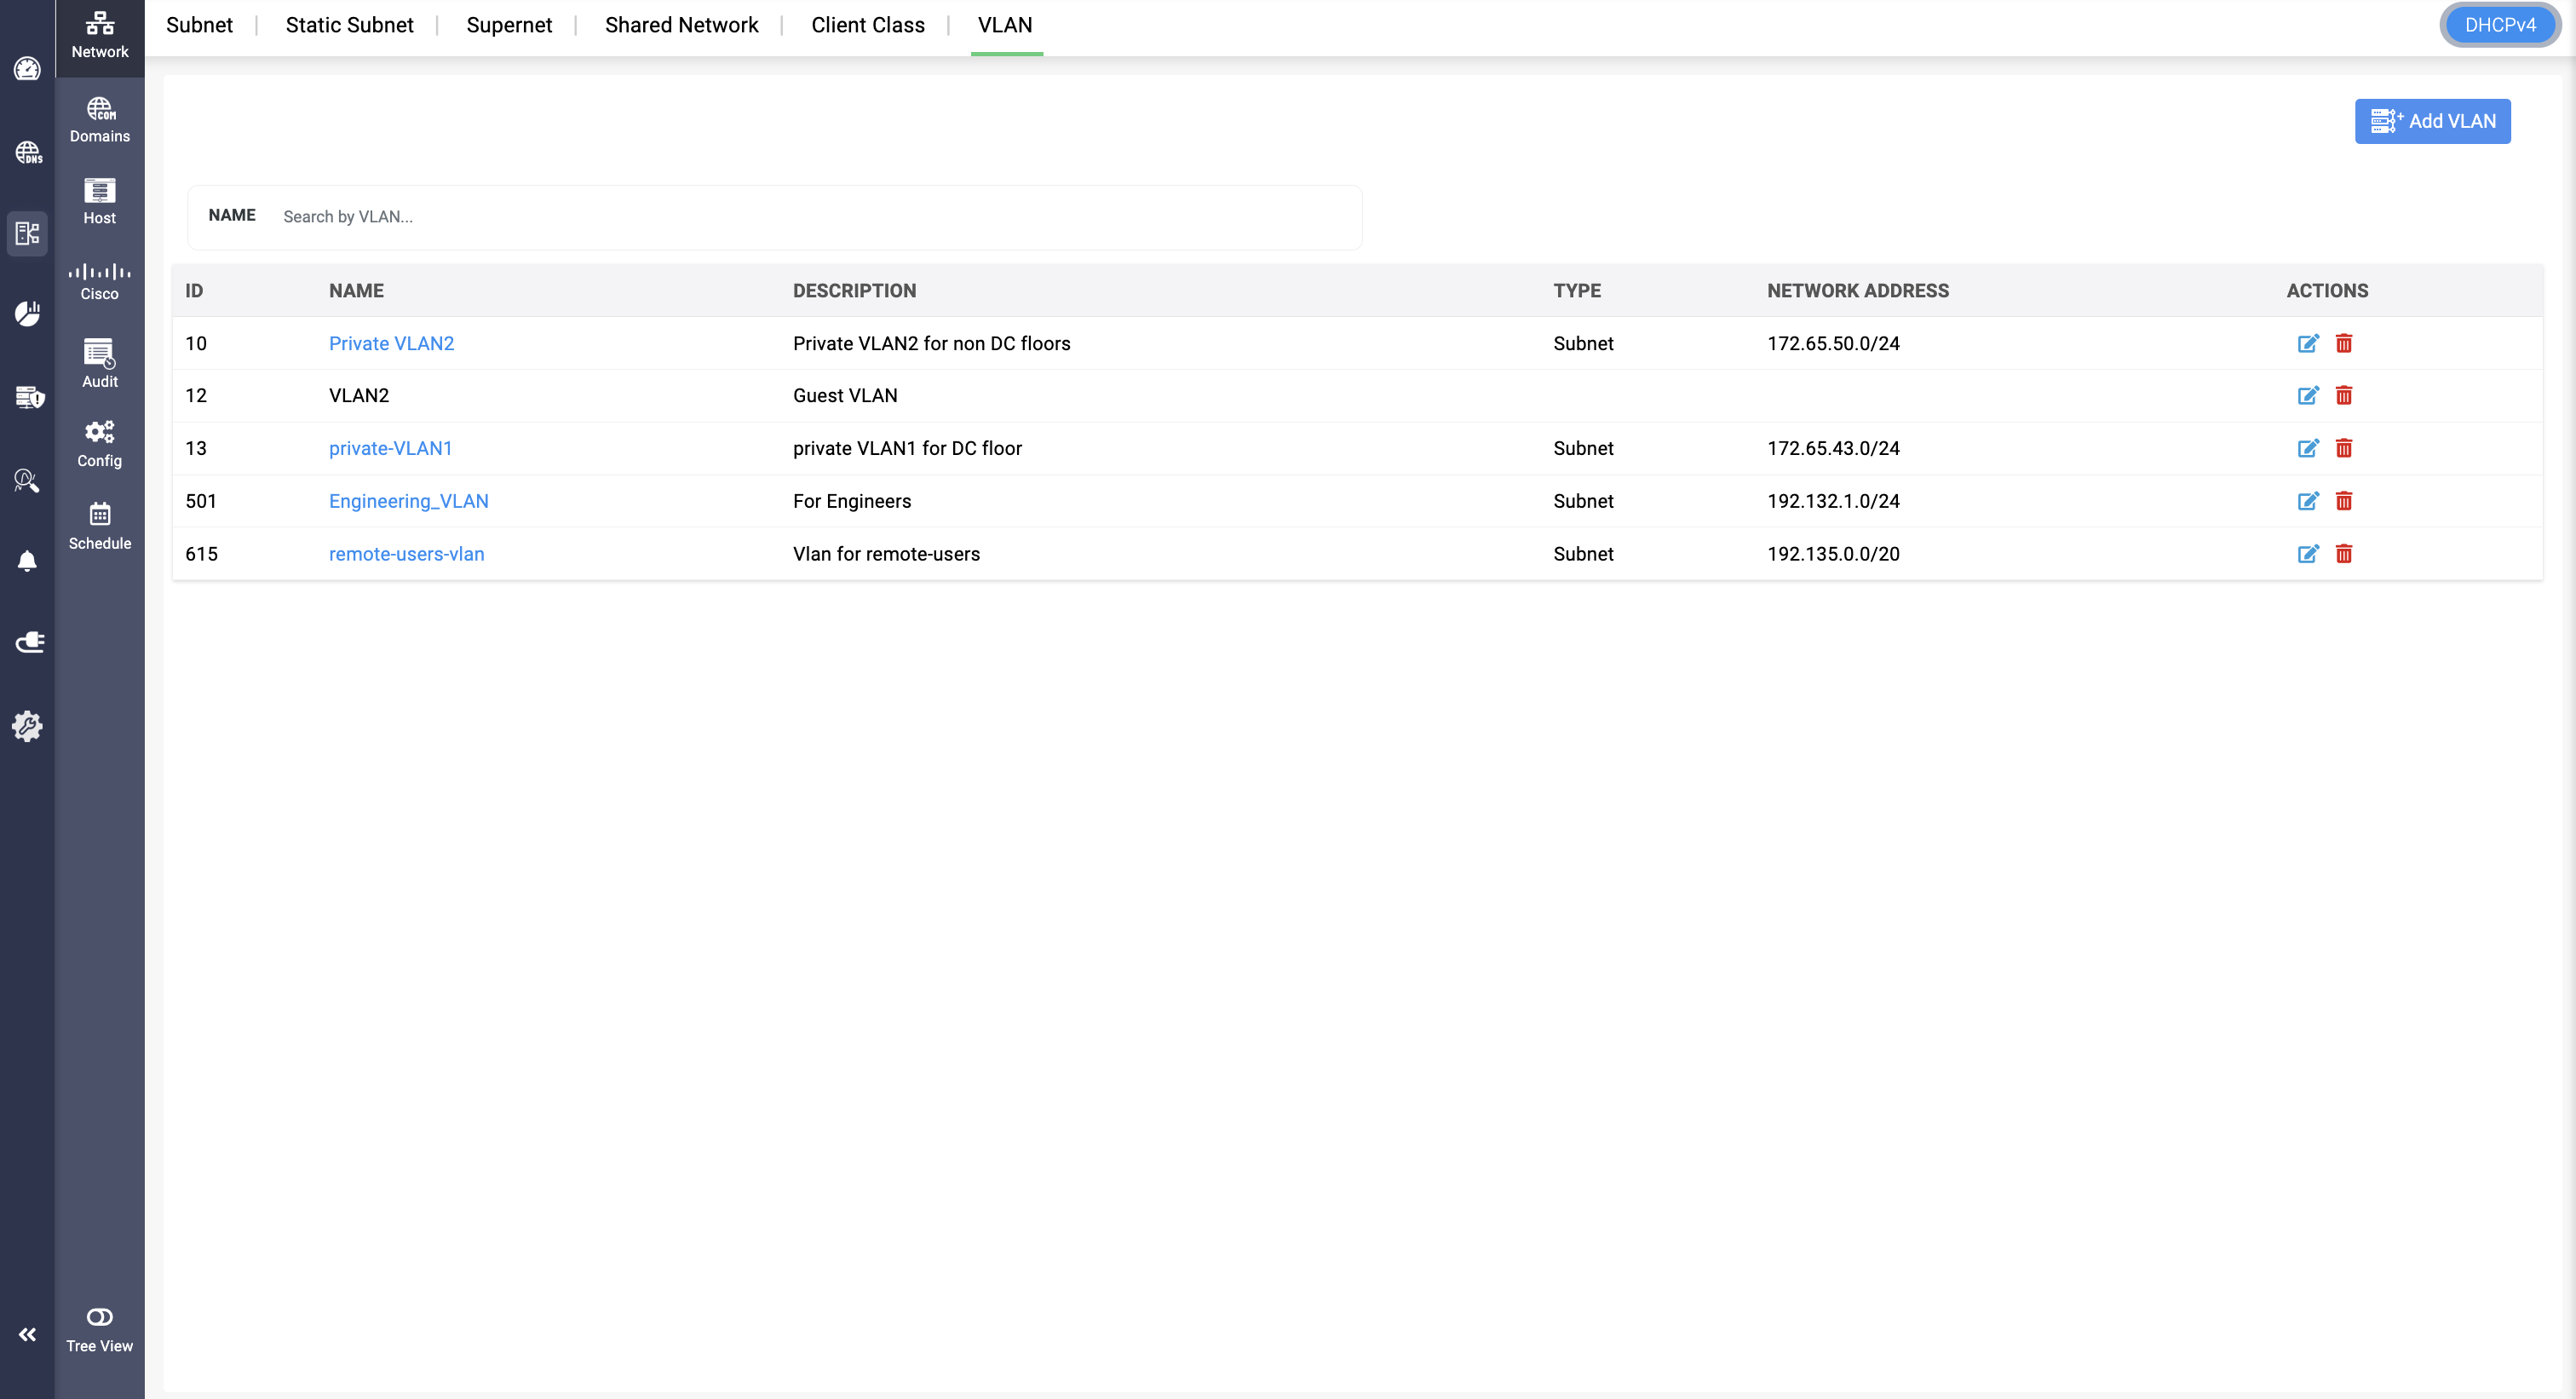
Task: Click the notifications bell icon
Action: (x=27, y=561)
